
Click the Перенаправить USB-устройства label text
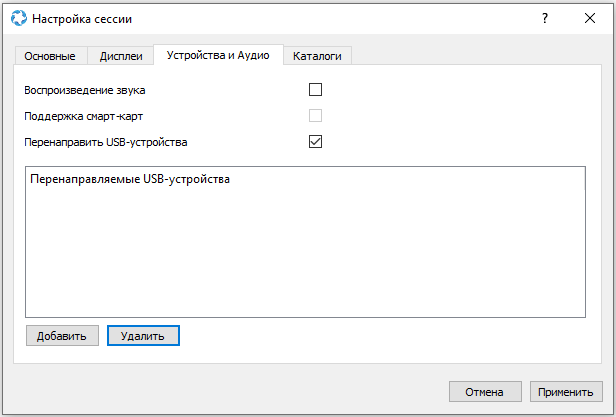(106, 142)
